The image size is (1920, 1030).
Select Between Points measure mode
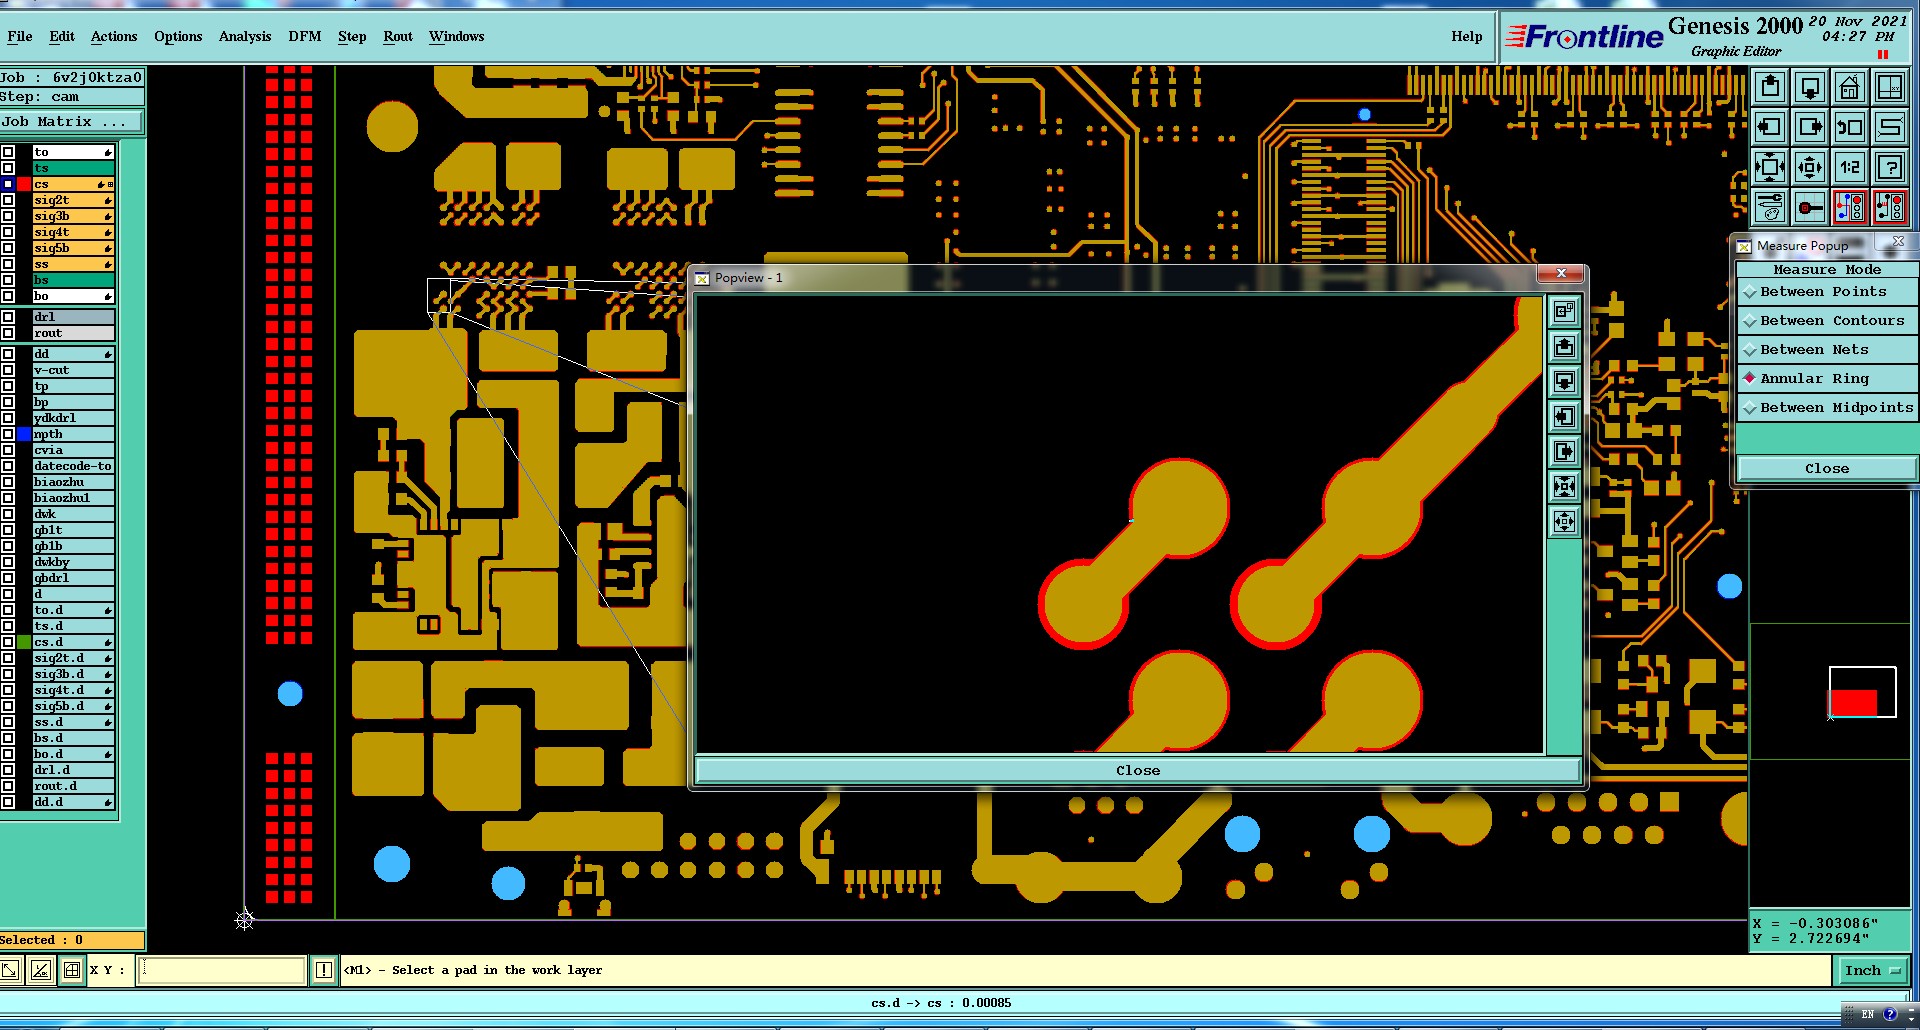(1827, 292)
